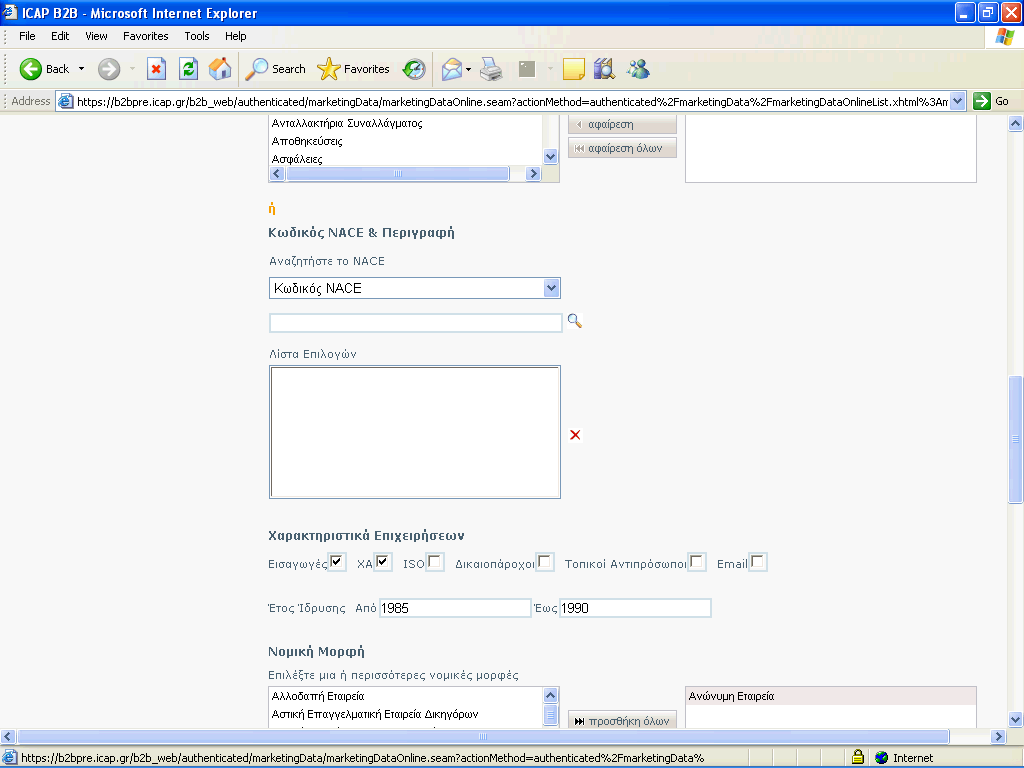Select Αλλοδαπή Εταιρεία legal form
1024x768 pixels.
(x=318, y=696)
